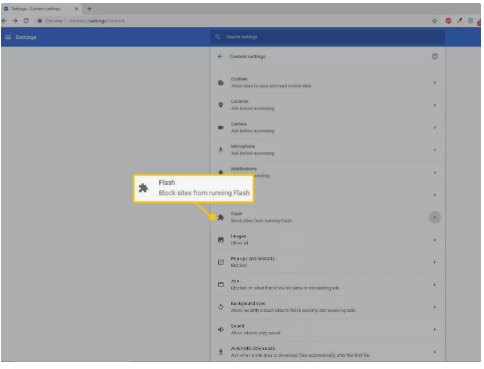Expand the Ads row arrow

tap(435, 285)
